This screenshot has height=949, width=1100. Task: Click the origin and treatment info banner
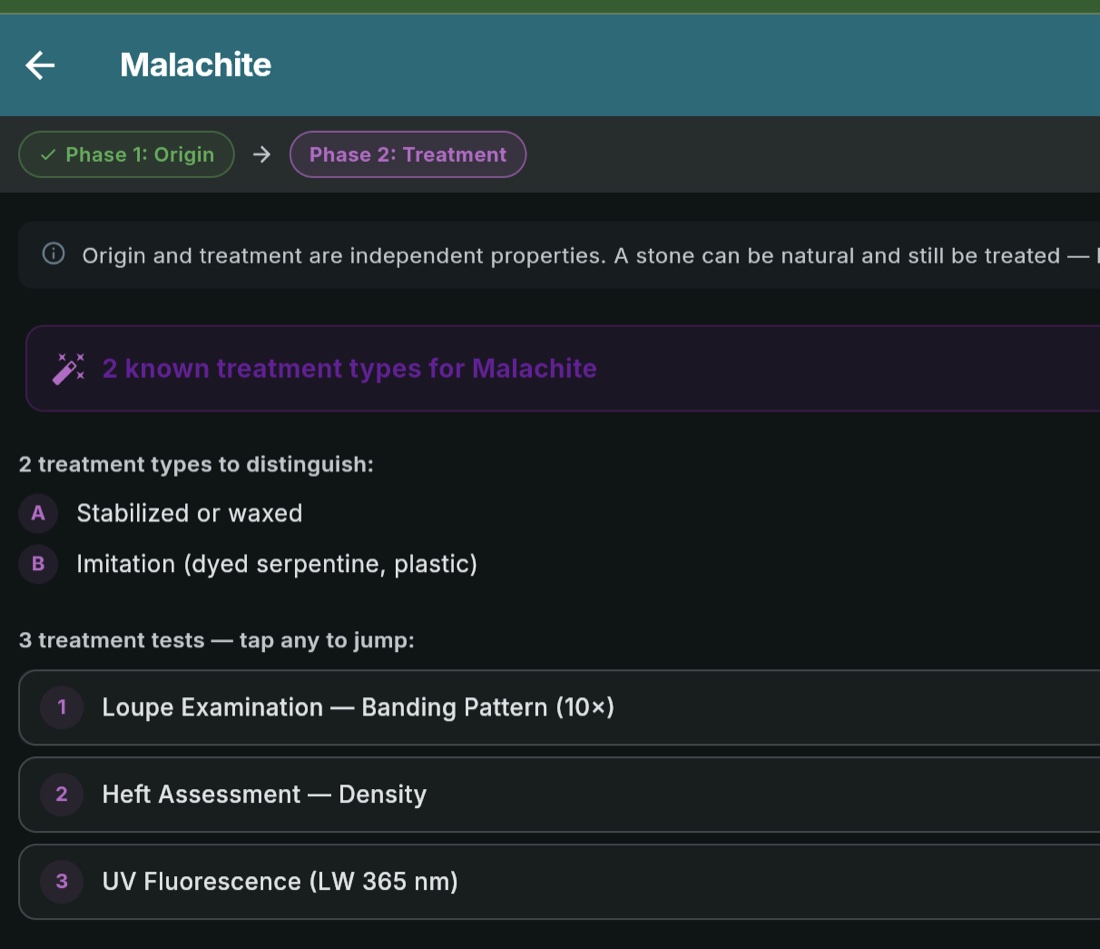pos(500,255)
